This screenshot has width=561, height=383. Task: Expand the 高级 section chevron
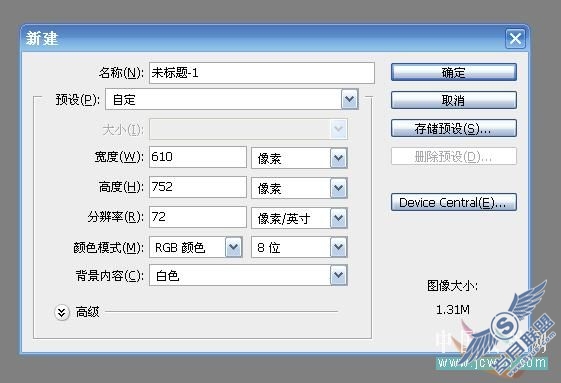click(x=62, y=312)
